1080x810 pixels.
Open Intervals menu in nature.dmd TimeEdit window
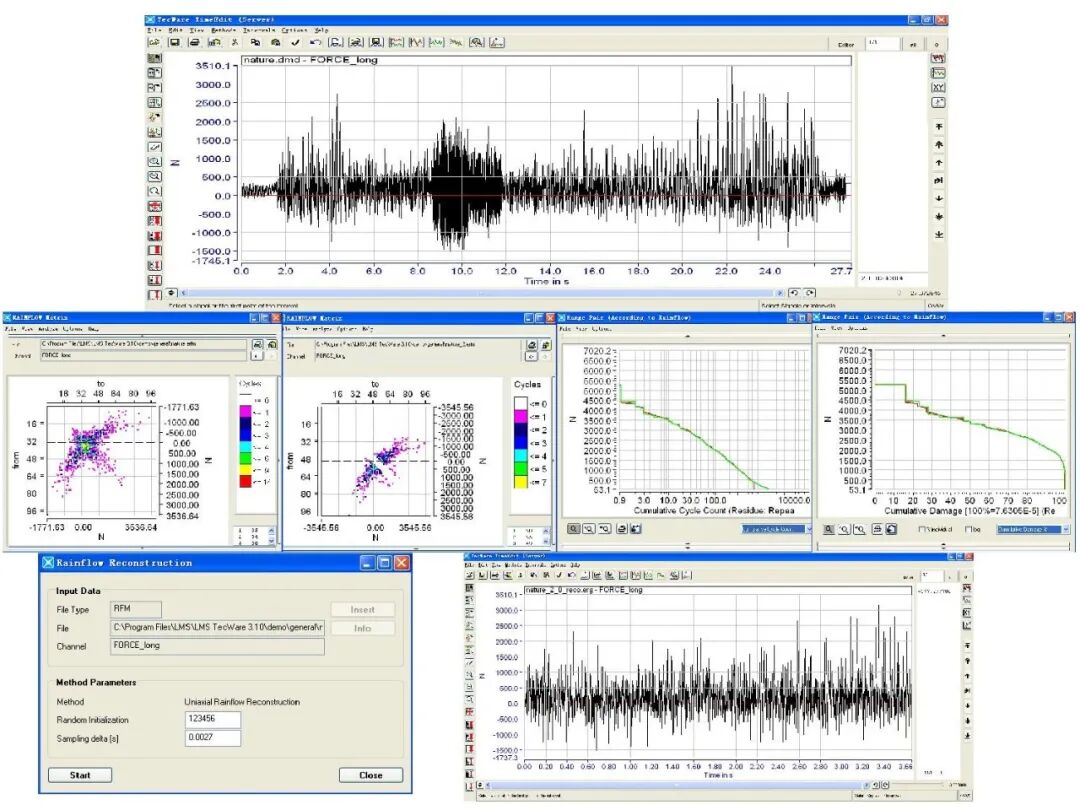point(258,30)
